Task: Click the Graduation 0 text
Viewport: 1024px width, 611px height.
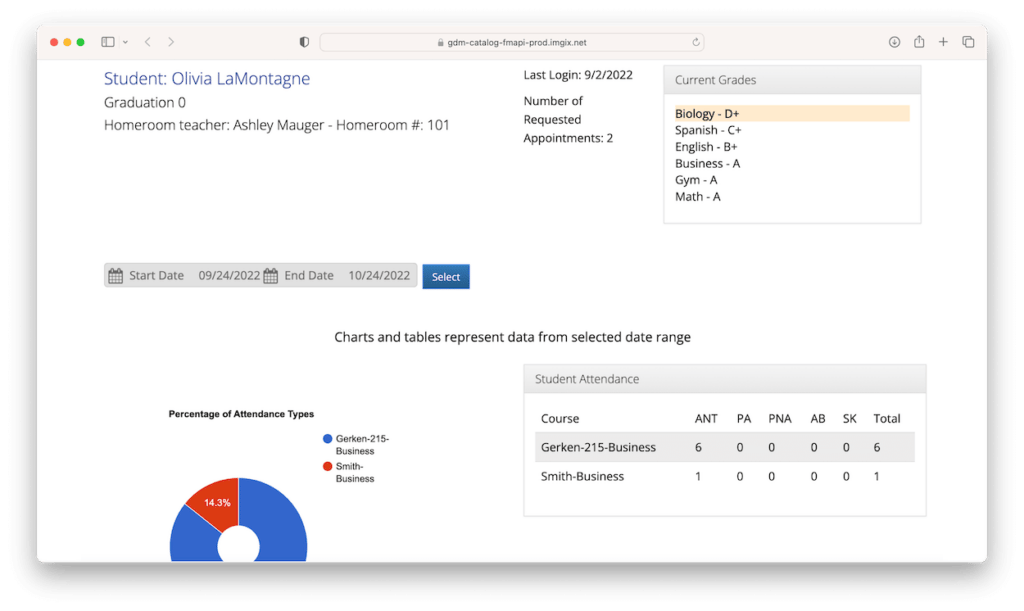Action: (x=145, y=102)
